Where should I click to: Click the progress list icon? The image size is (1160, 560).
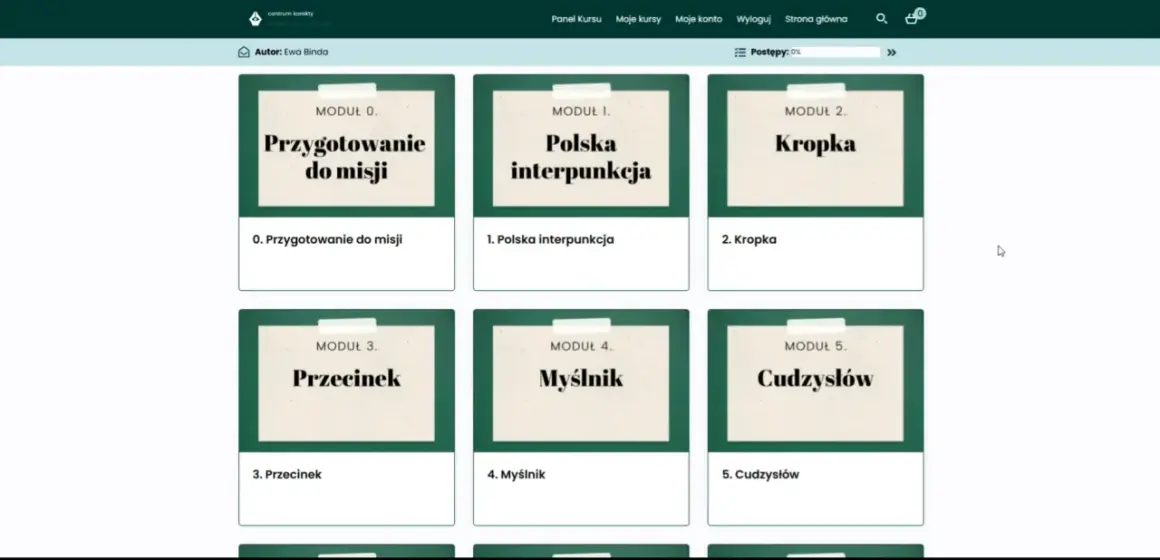point(740,52)
